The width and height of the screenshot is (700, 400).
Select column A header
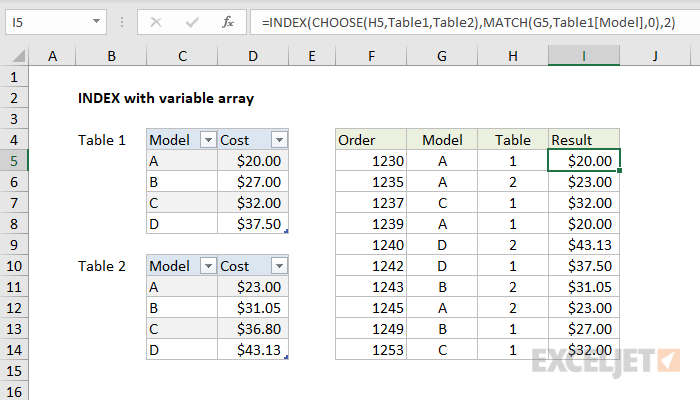pyautogui.click(x=53, y=56)
